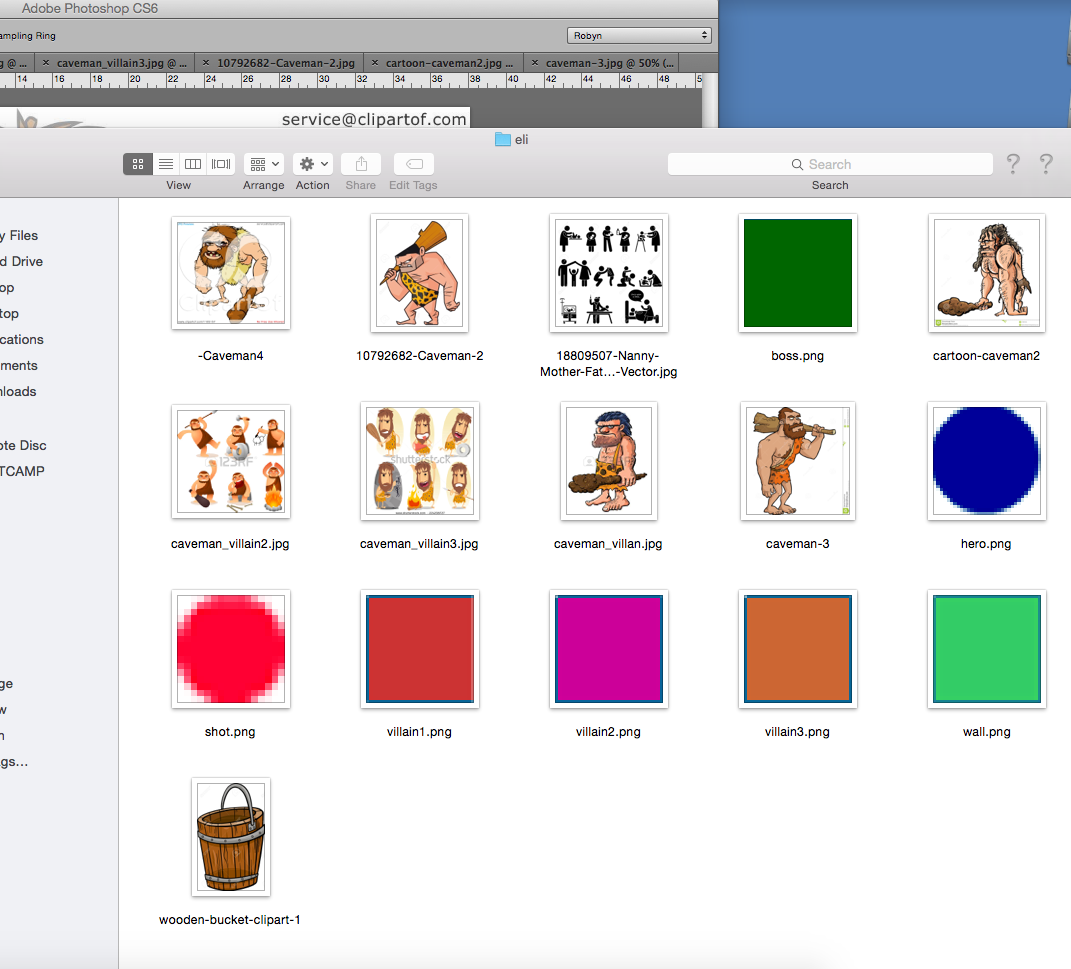Select the boss.png dark green thumbnail
This screenshot has width=1071, height=969.
click(x=797, y=273)
